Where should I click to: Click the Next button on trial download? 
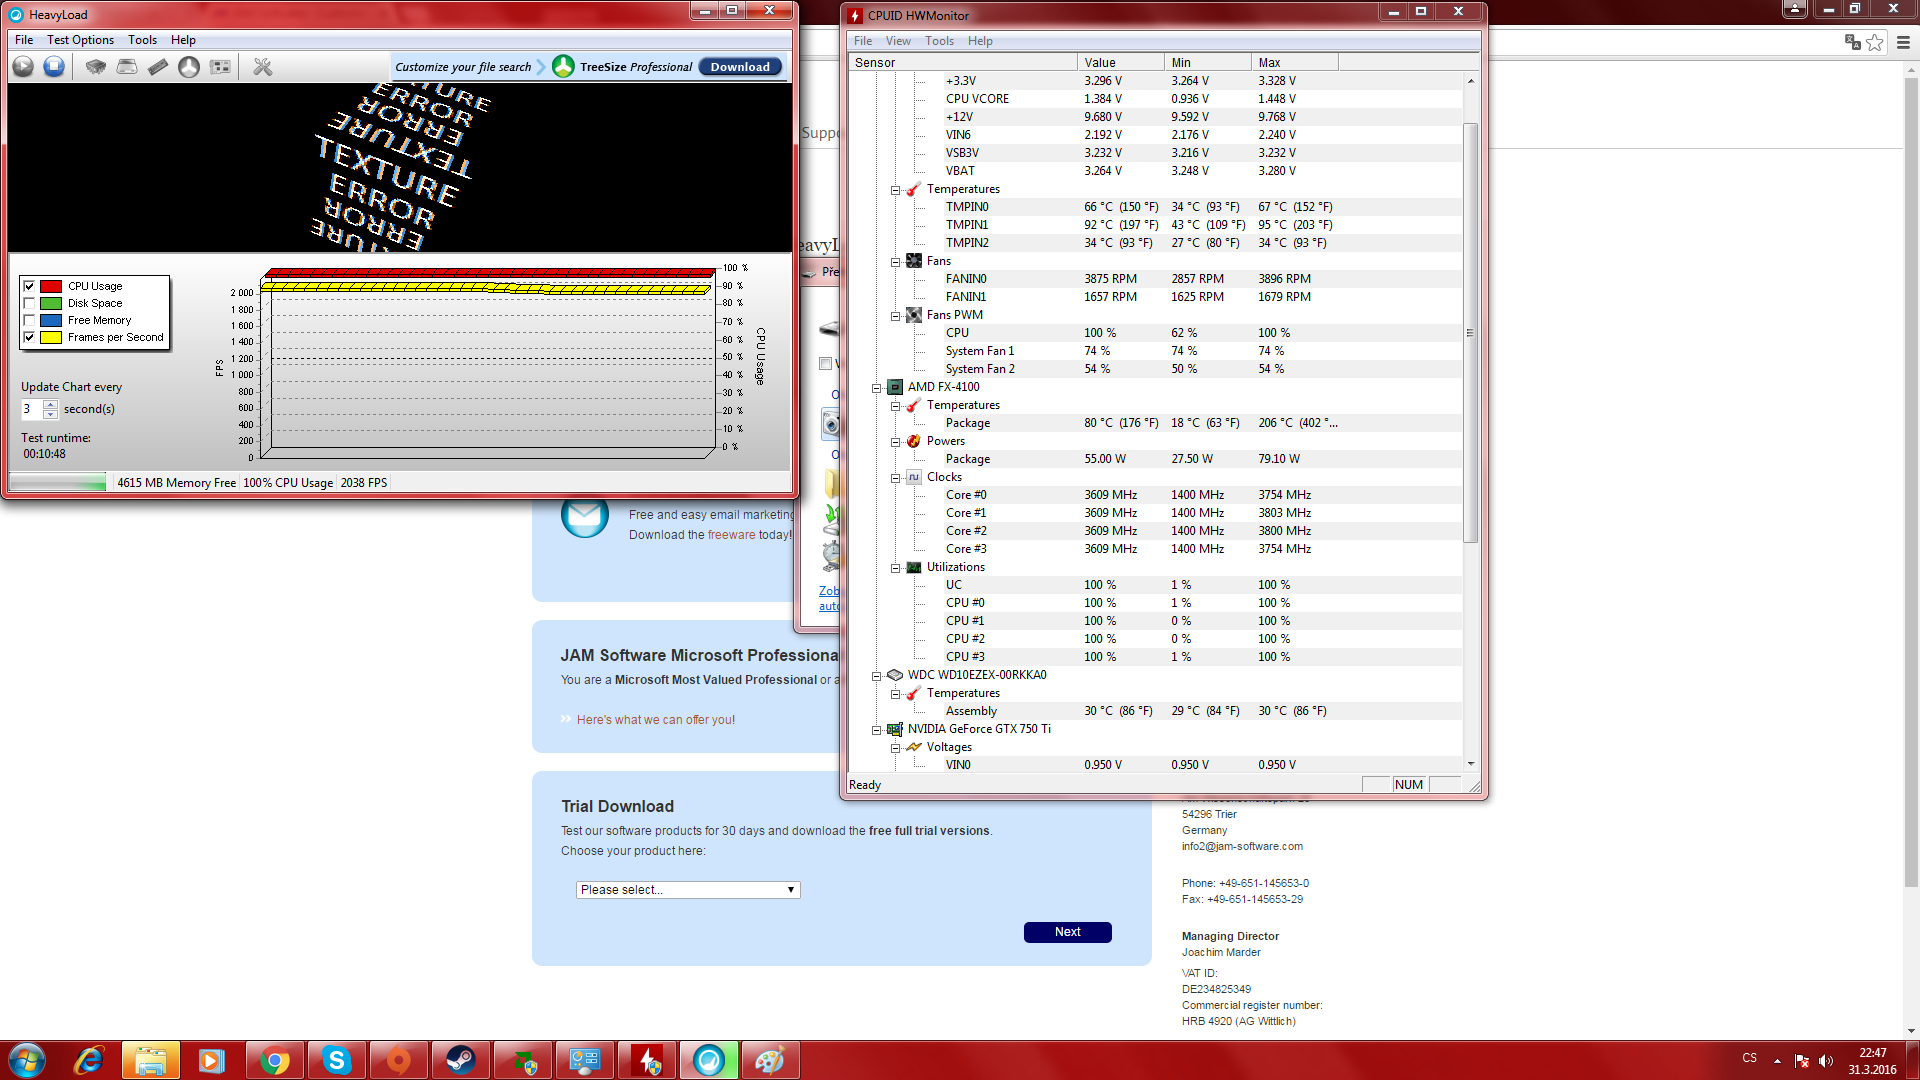coord(1067,932)
